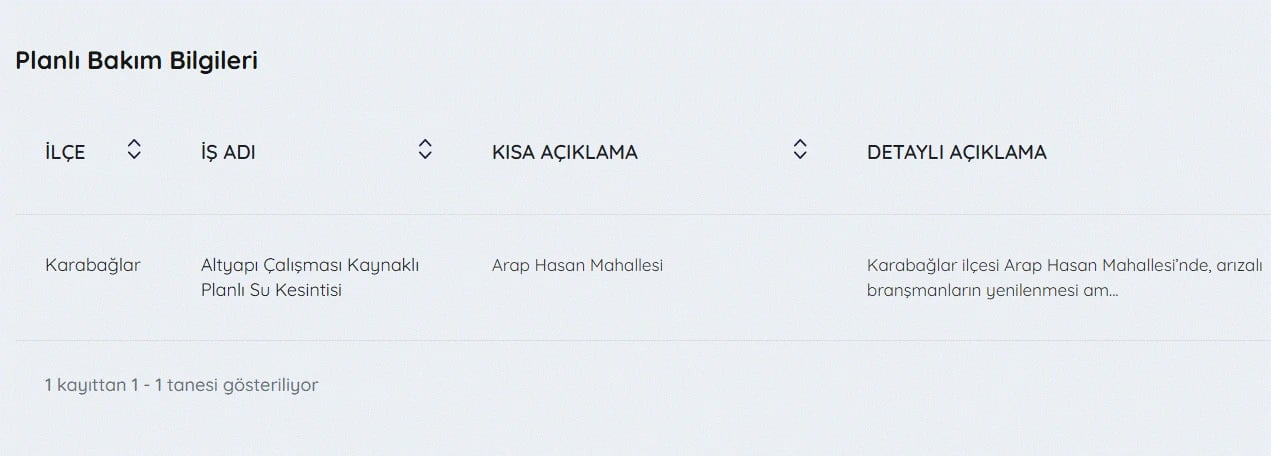Click 'branşmanların yenilenmesi am…' text line
The height and width of the screenshot is (456, 1271).
pos(992,291)
